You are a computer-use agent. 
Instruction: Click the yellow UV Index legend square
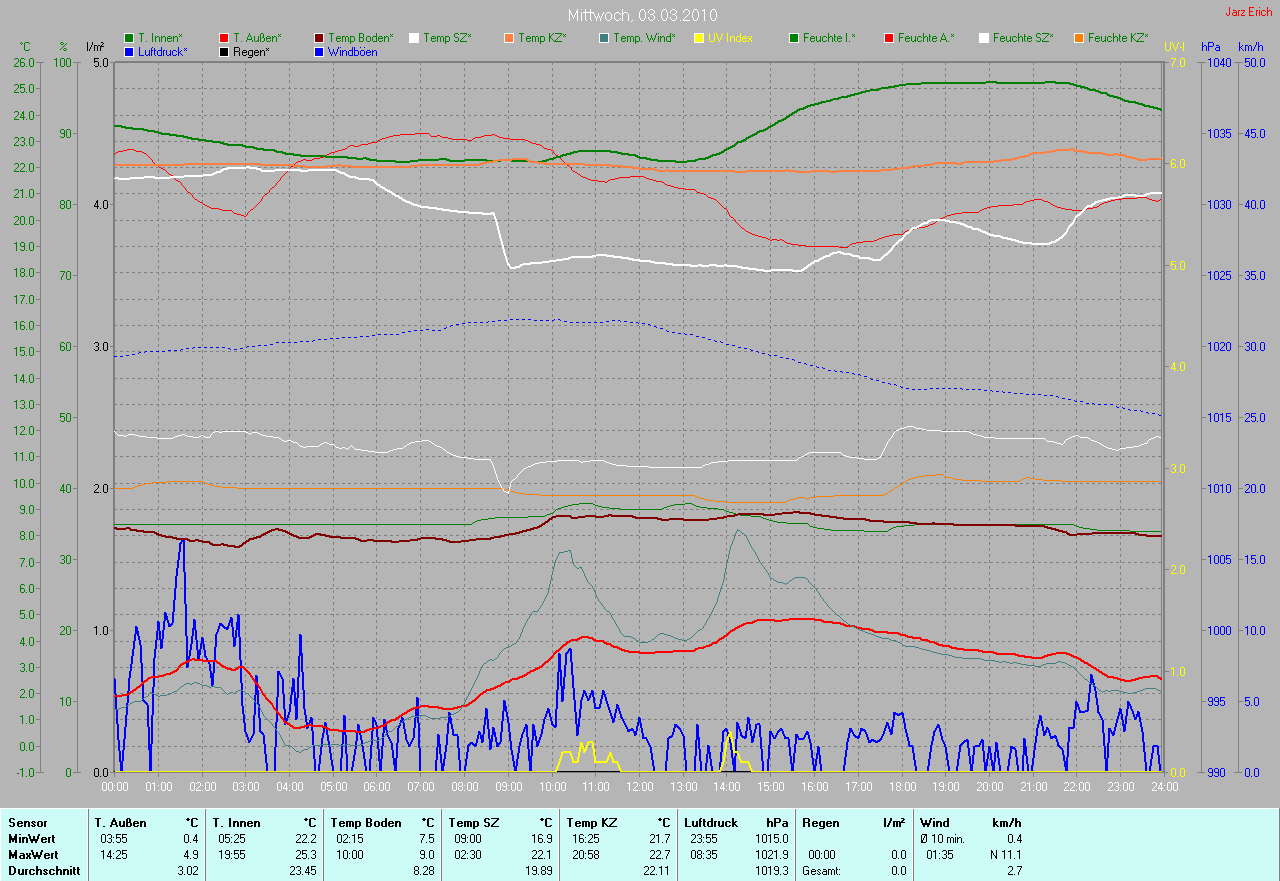(699, 38)
